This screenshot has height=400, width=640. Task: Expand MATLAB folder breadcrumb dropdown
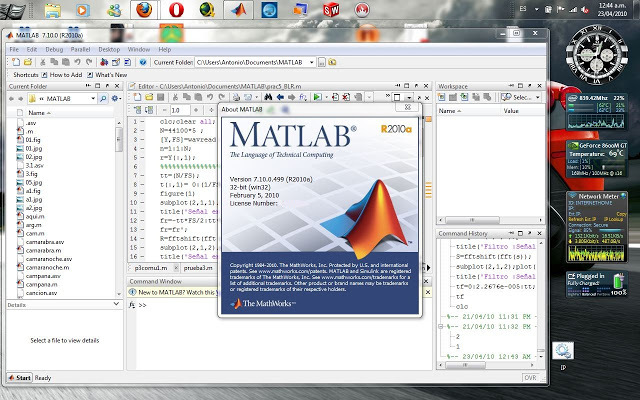[93, 98]
